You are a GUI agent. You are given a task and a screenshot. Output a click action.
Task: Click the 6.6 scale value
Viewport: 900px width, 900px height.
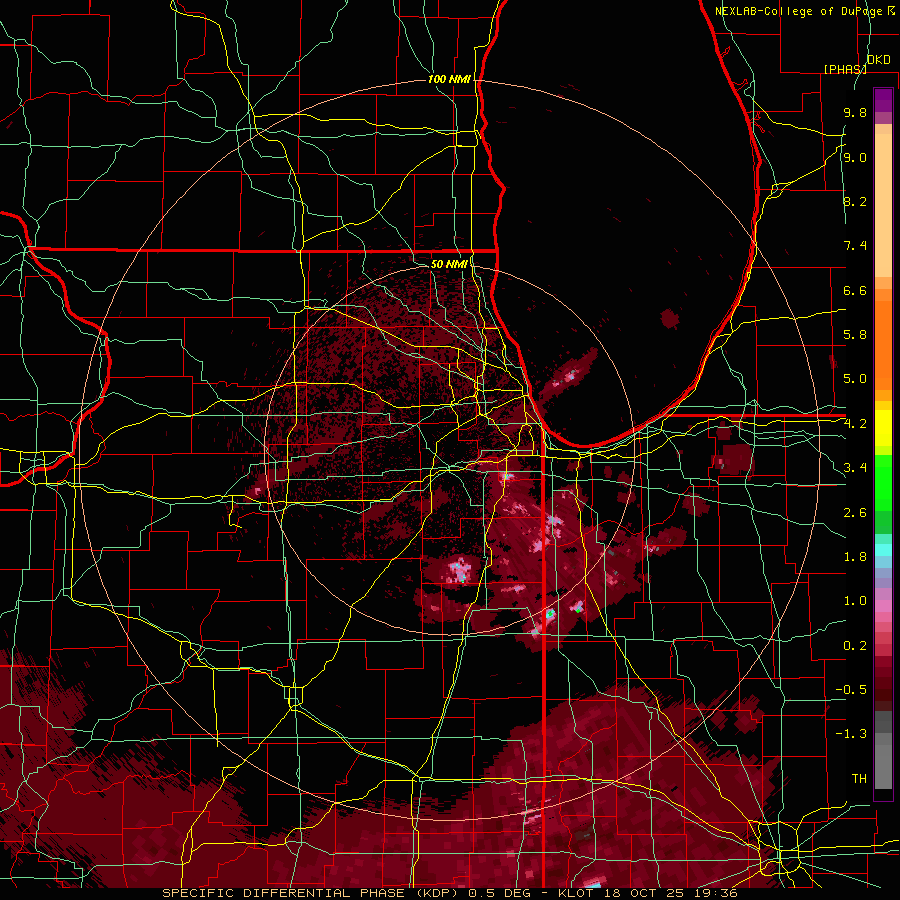[855, 290]
